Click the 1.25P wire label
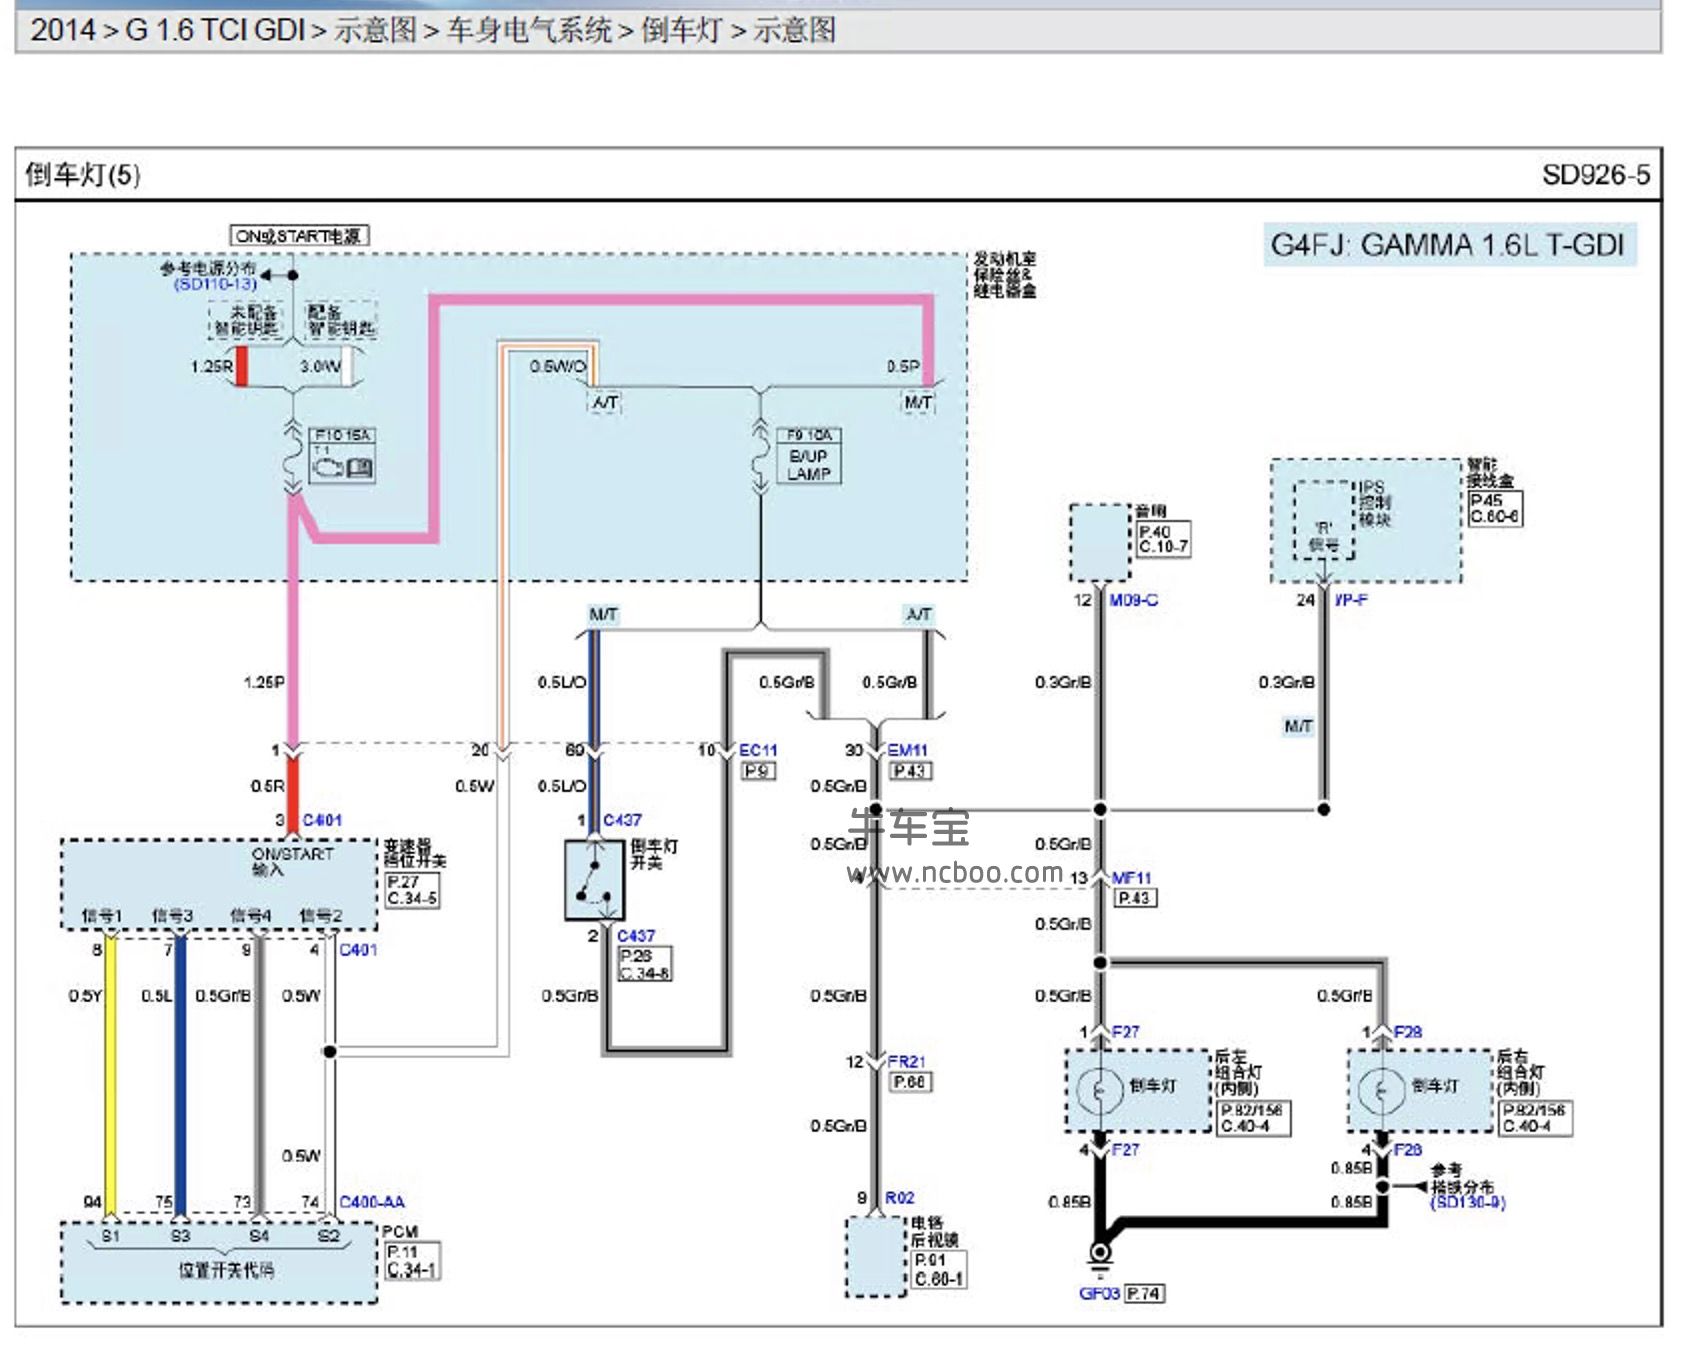1682x1354 pixels. pos(264,683)
